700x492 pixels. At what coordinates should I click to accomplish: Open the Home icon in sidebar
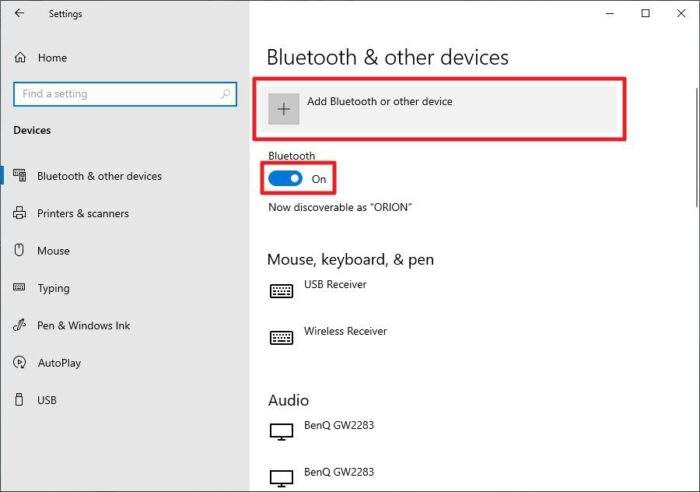pyautogui.click(x=20, y=58)
